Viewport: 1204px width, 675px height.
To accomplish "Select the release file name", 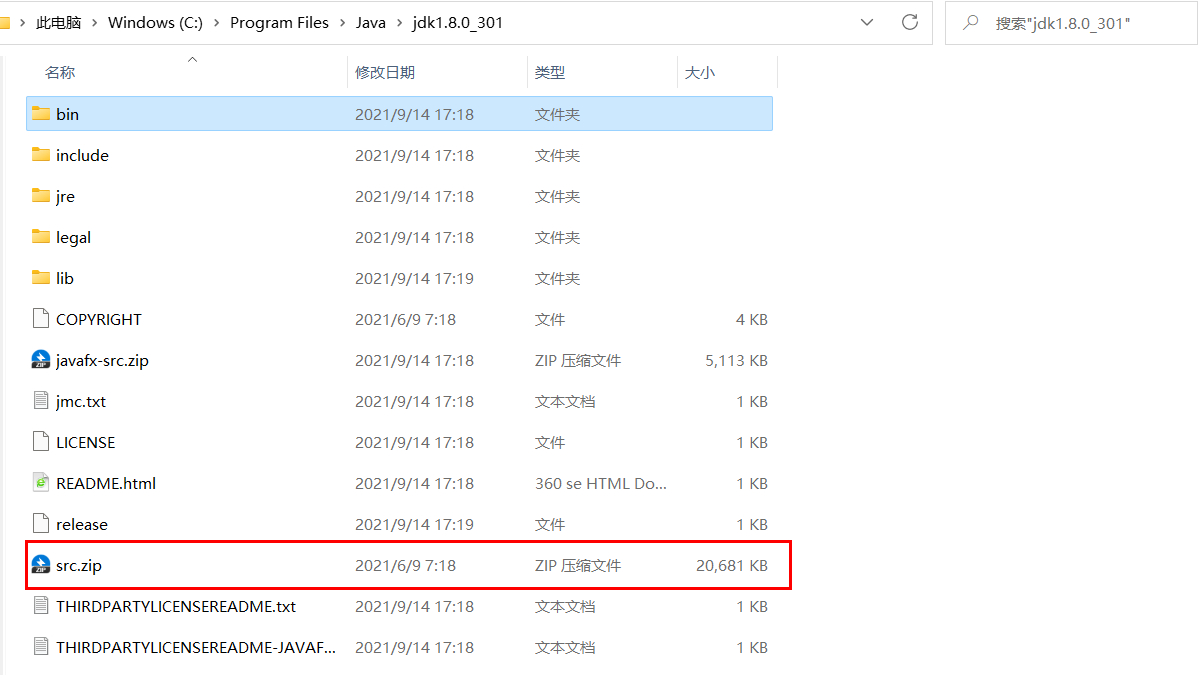I will click(x=82, y=524).
